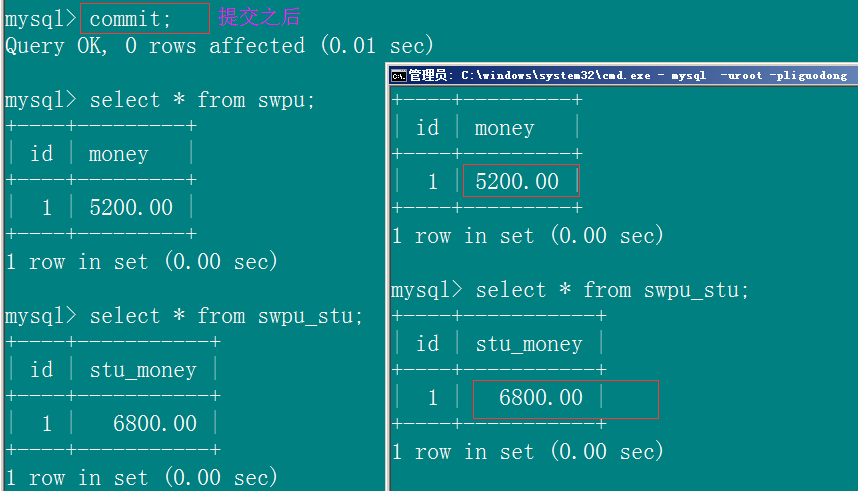Click the Query OK result line
Viewport: 858px width, 491px height.
pyautogui.click(x=219, y=45)
